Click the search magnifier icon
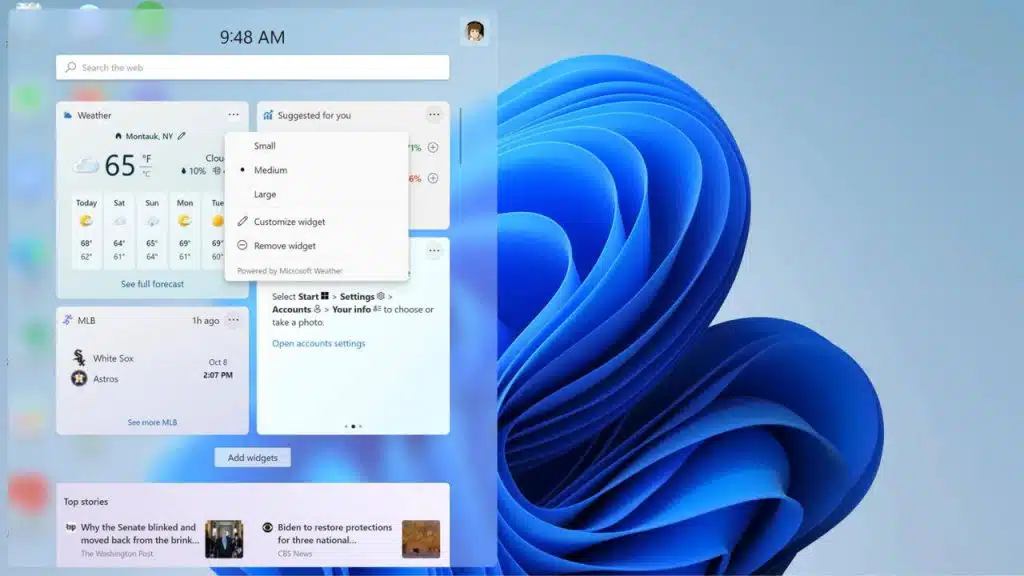The image size is (1024, 576). 69,67
